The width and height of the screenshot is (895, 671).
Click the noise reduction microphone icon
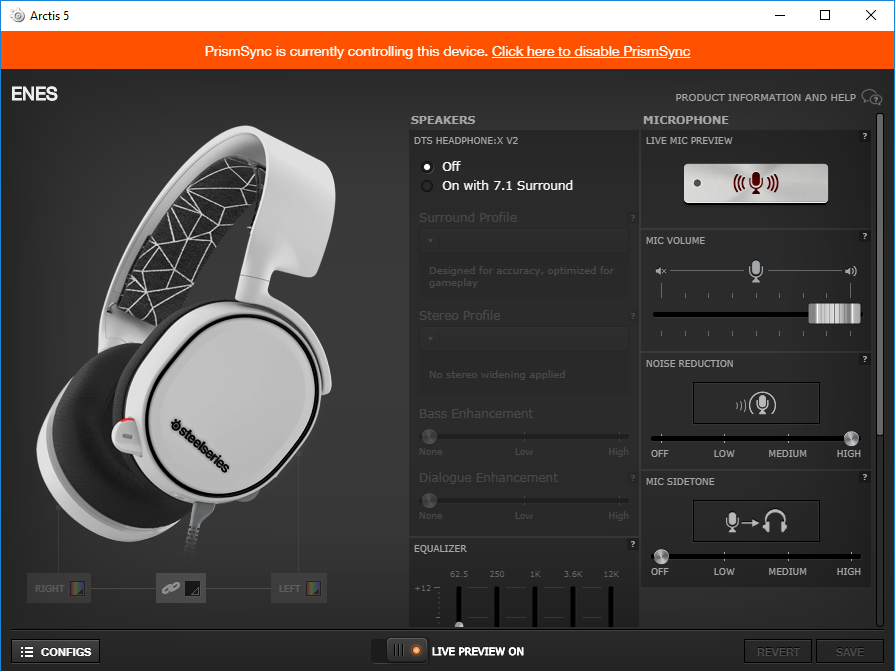point(756,403)
